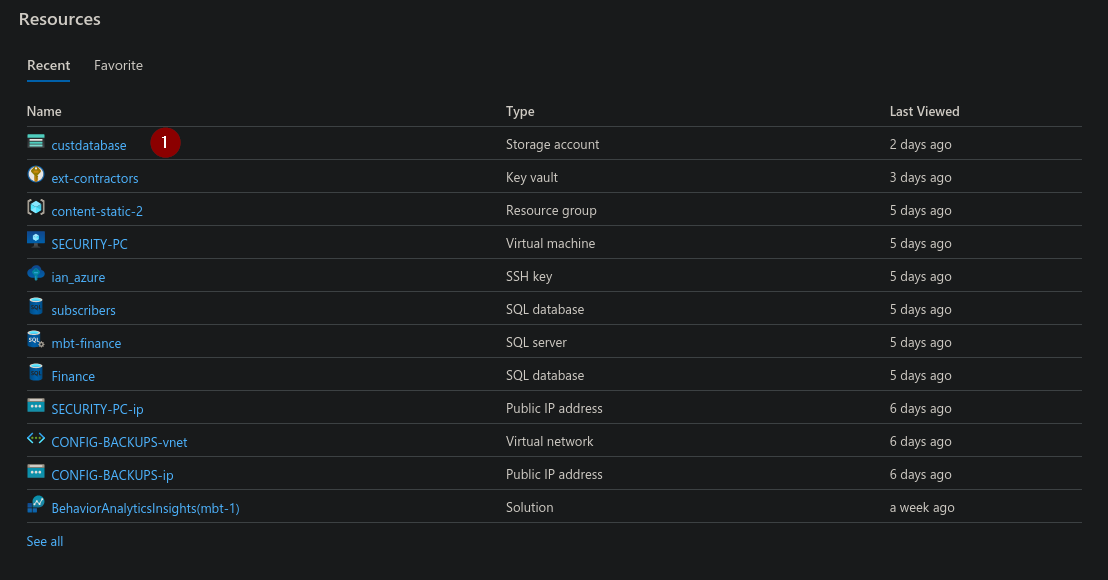The height and width of the screenshot is (580, 1108).
Task: Click the Virtual network icon beside CONFIG-BACKUPS-vnet
Action: 36,441
